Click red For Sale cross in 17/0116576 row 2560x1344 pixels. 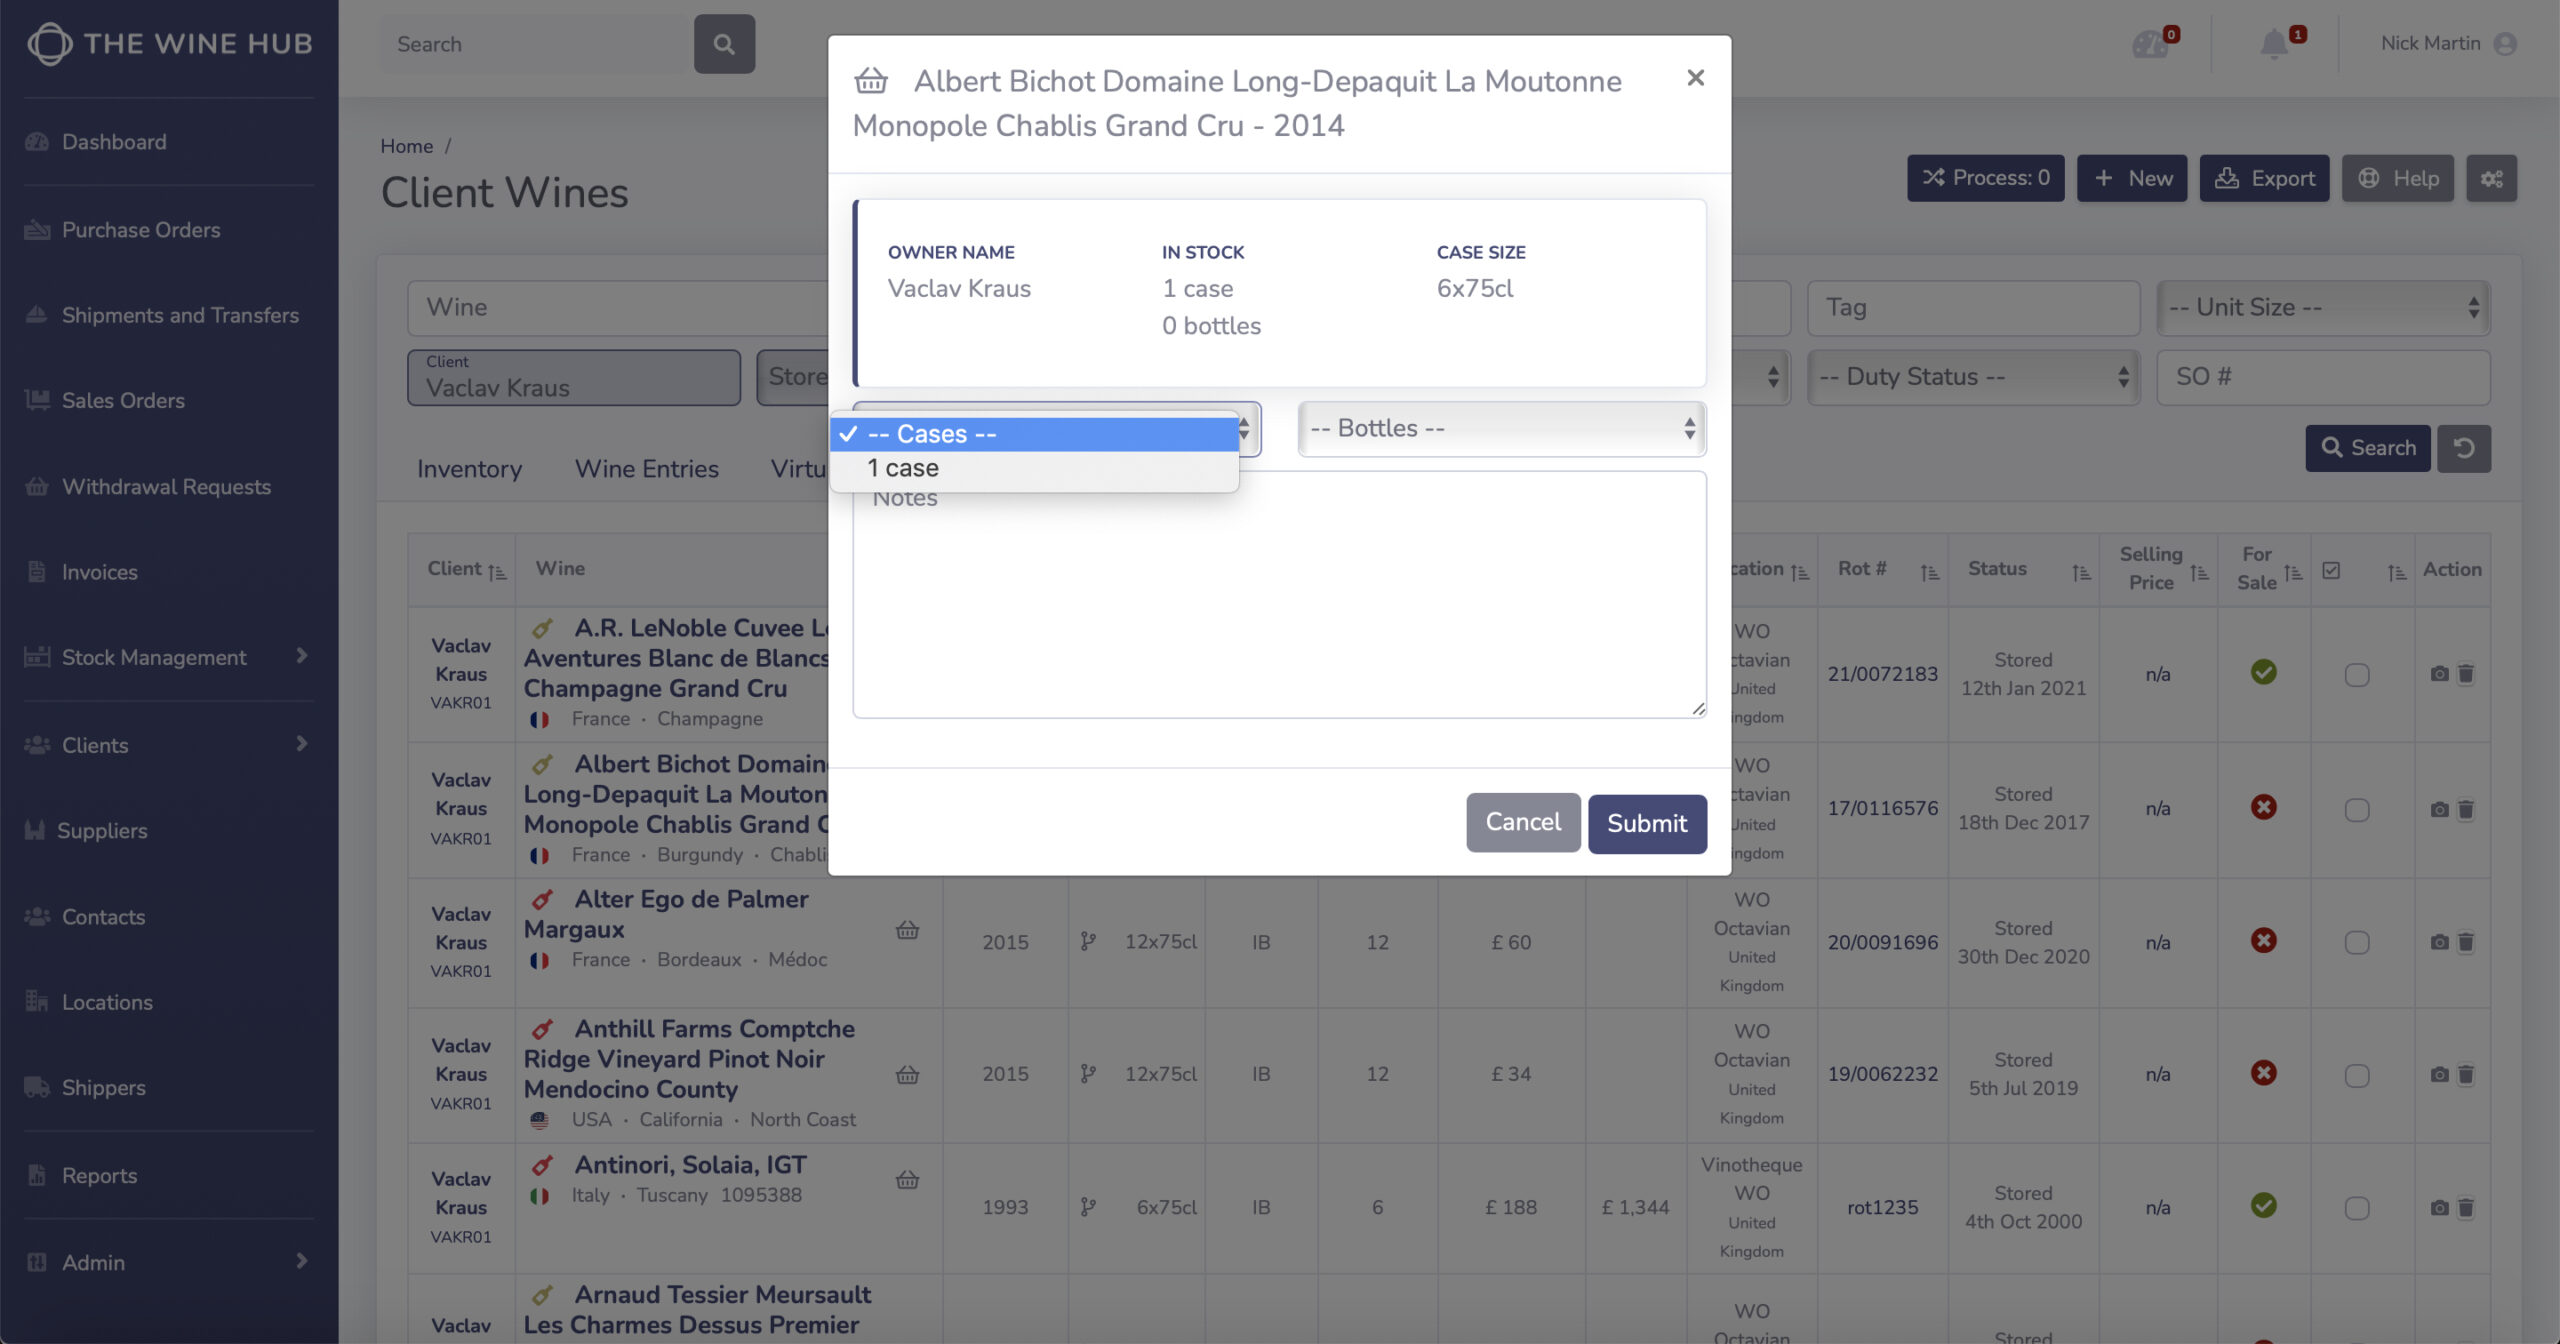click(x=2264, y=807)
